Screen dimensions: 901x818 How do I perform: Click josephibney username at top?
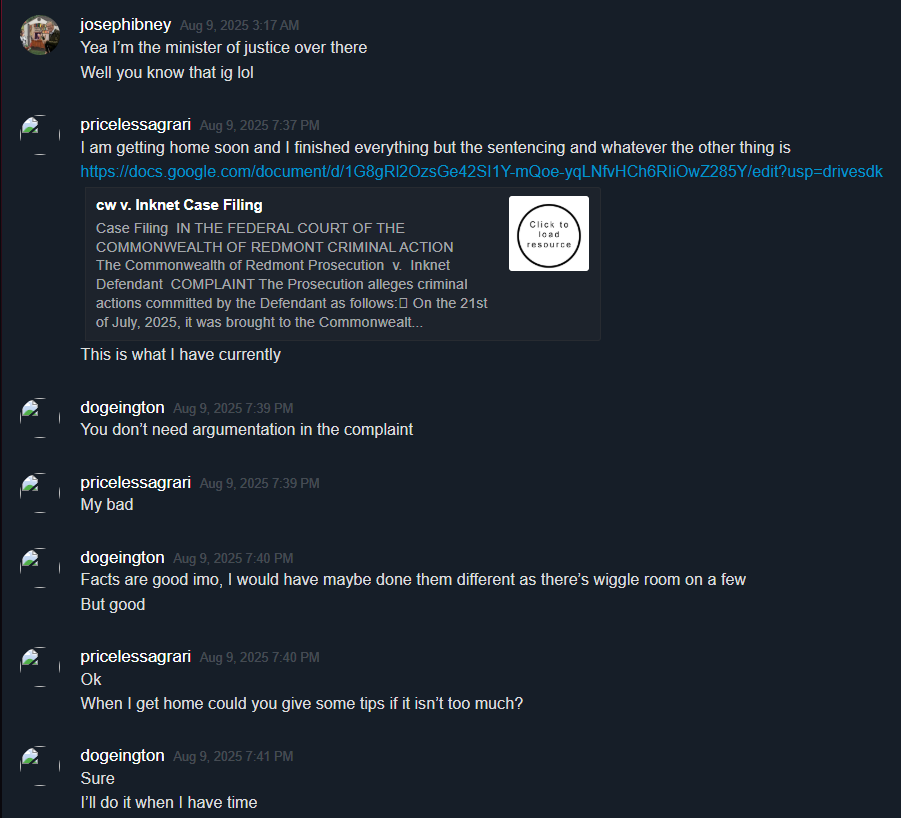(125, 25)
